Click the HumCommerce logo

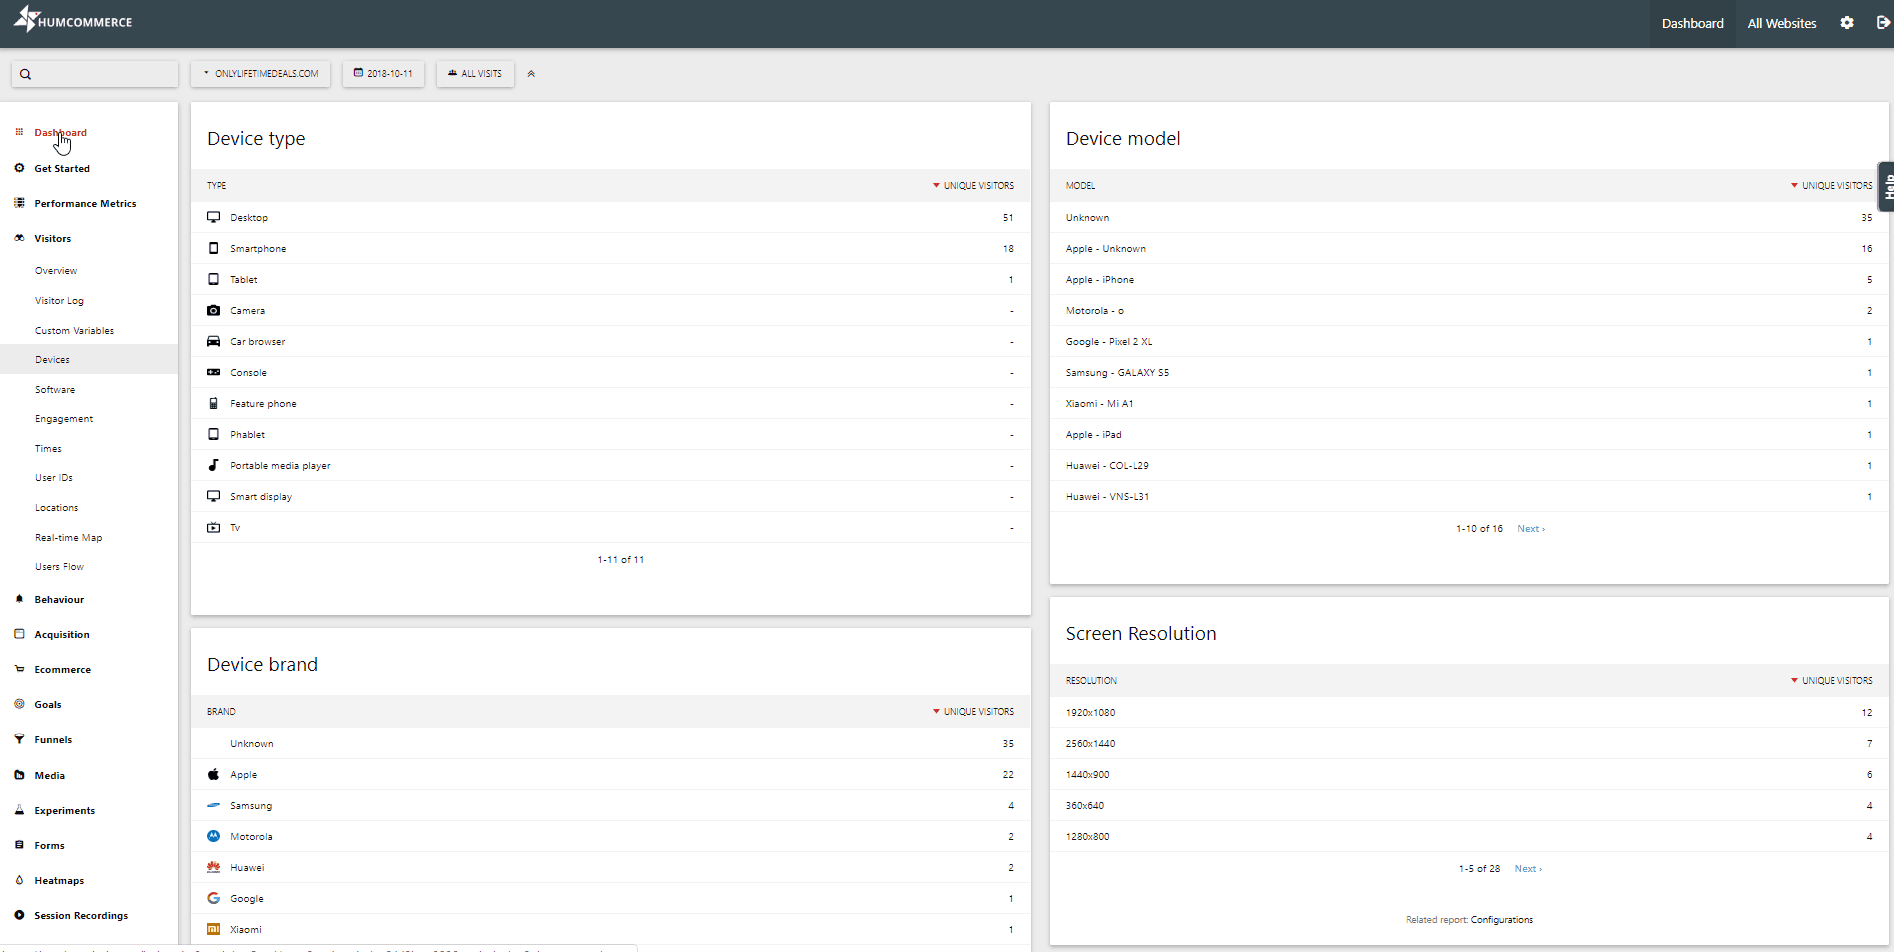coord(73,21)
